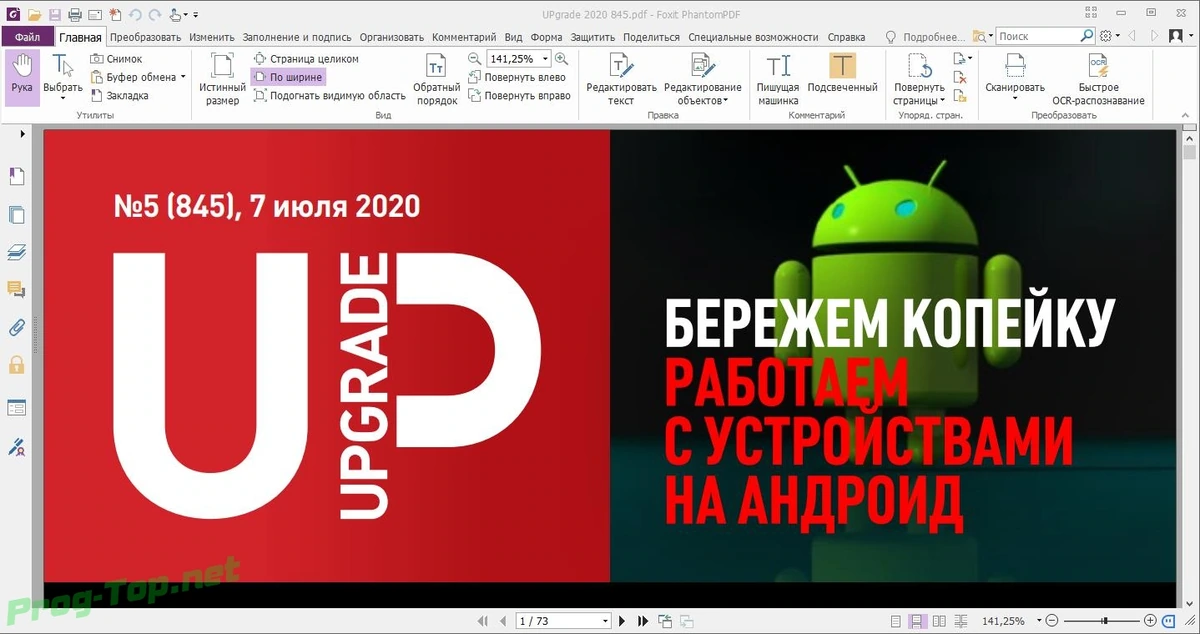1200x634 pixels.
Task: Zoom in with ribbon magnifier plus
Action: point(561,59)
